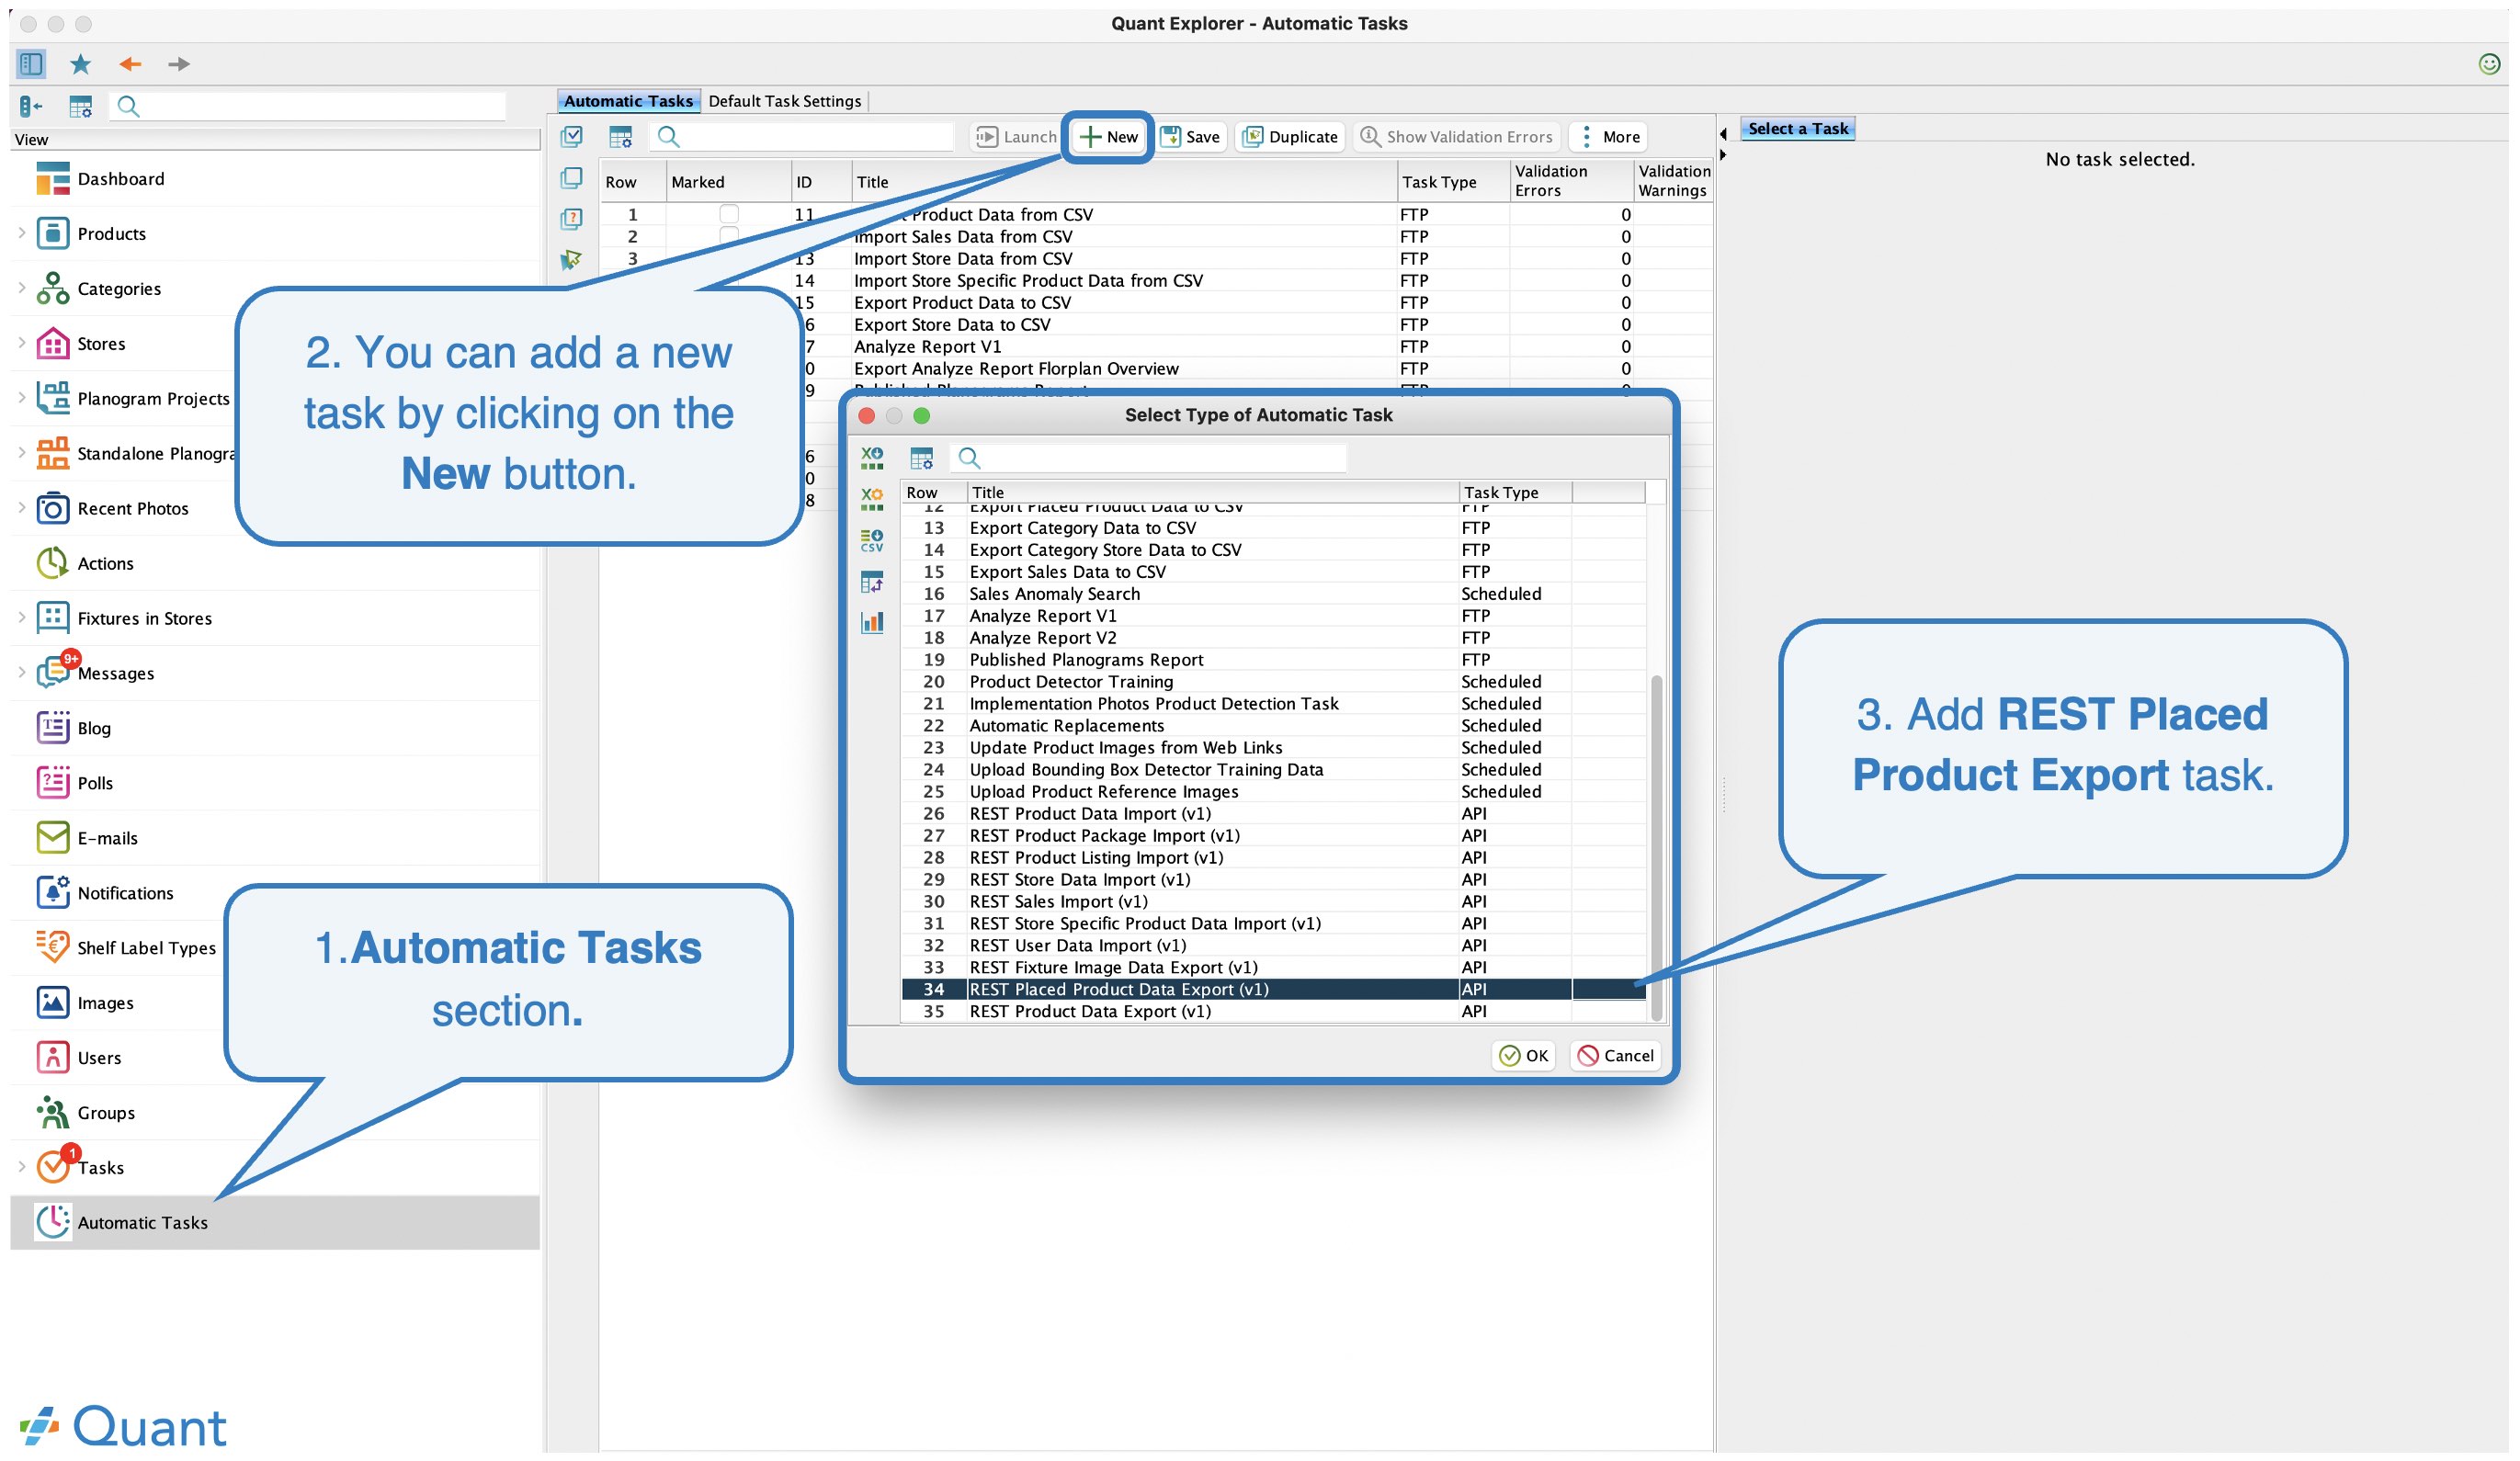Go back with the orange arrow
The image size is (2520, 1461).
pos(130,64)
